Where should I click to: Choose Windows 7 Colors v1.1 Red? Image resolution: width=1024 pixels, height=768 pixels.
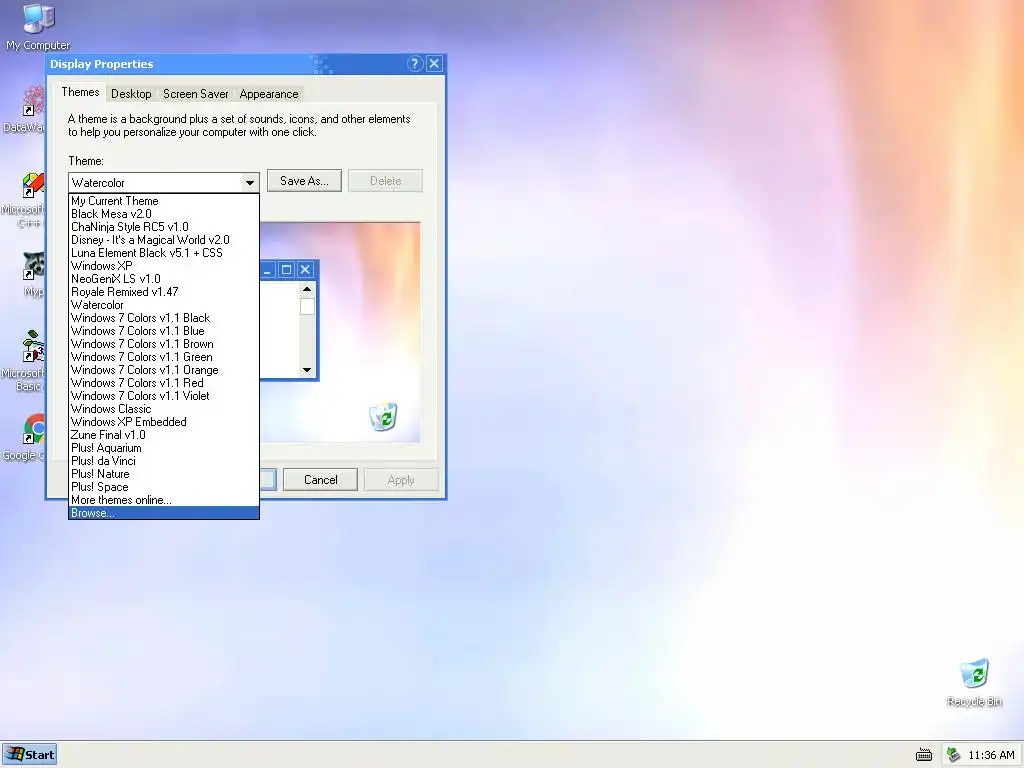pos(164,383)
